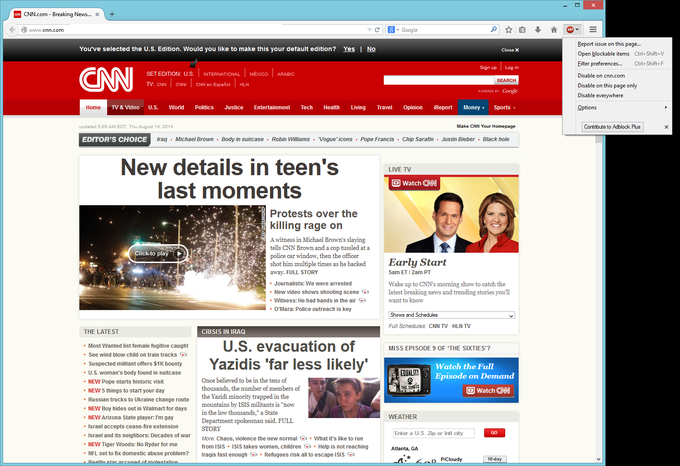Open the TV & Video nav tab

(x=125, y=108)
